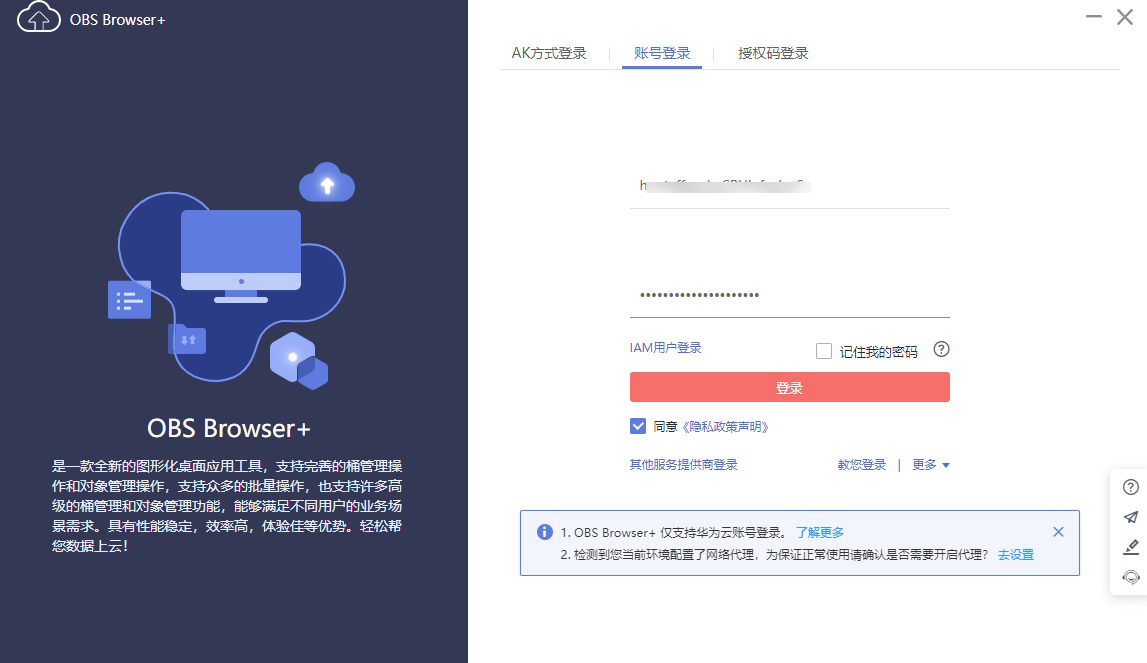The height and width of the screenshot is (663, 1147).
Task: Click the info icon in the notice banner
Action: coord(544,532)
